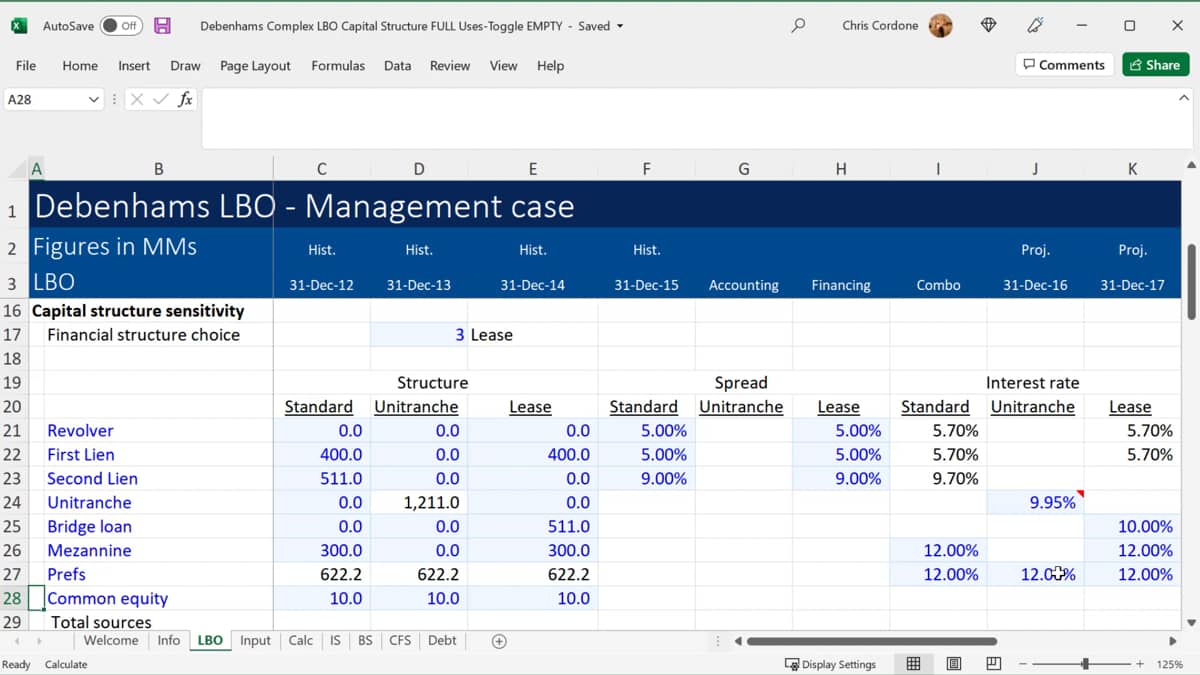This screenshot has width=1200, height=675.
Task: Select the Unitranche 1,211.0 cell
Action: [418, 503]
